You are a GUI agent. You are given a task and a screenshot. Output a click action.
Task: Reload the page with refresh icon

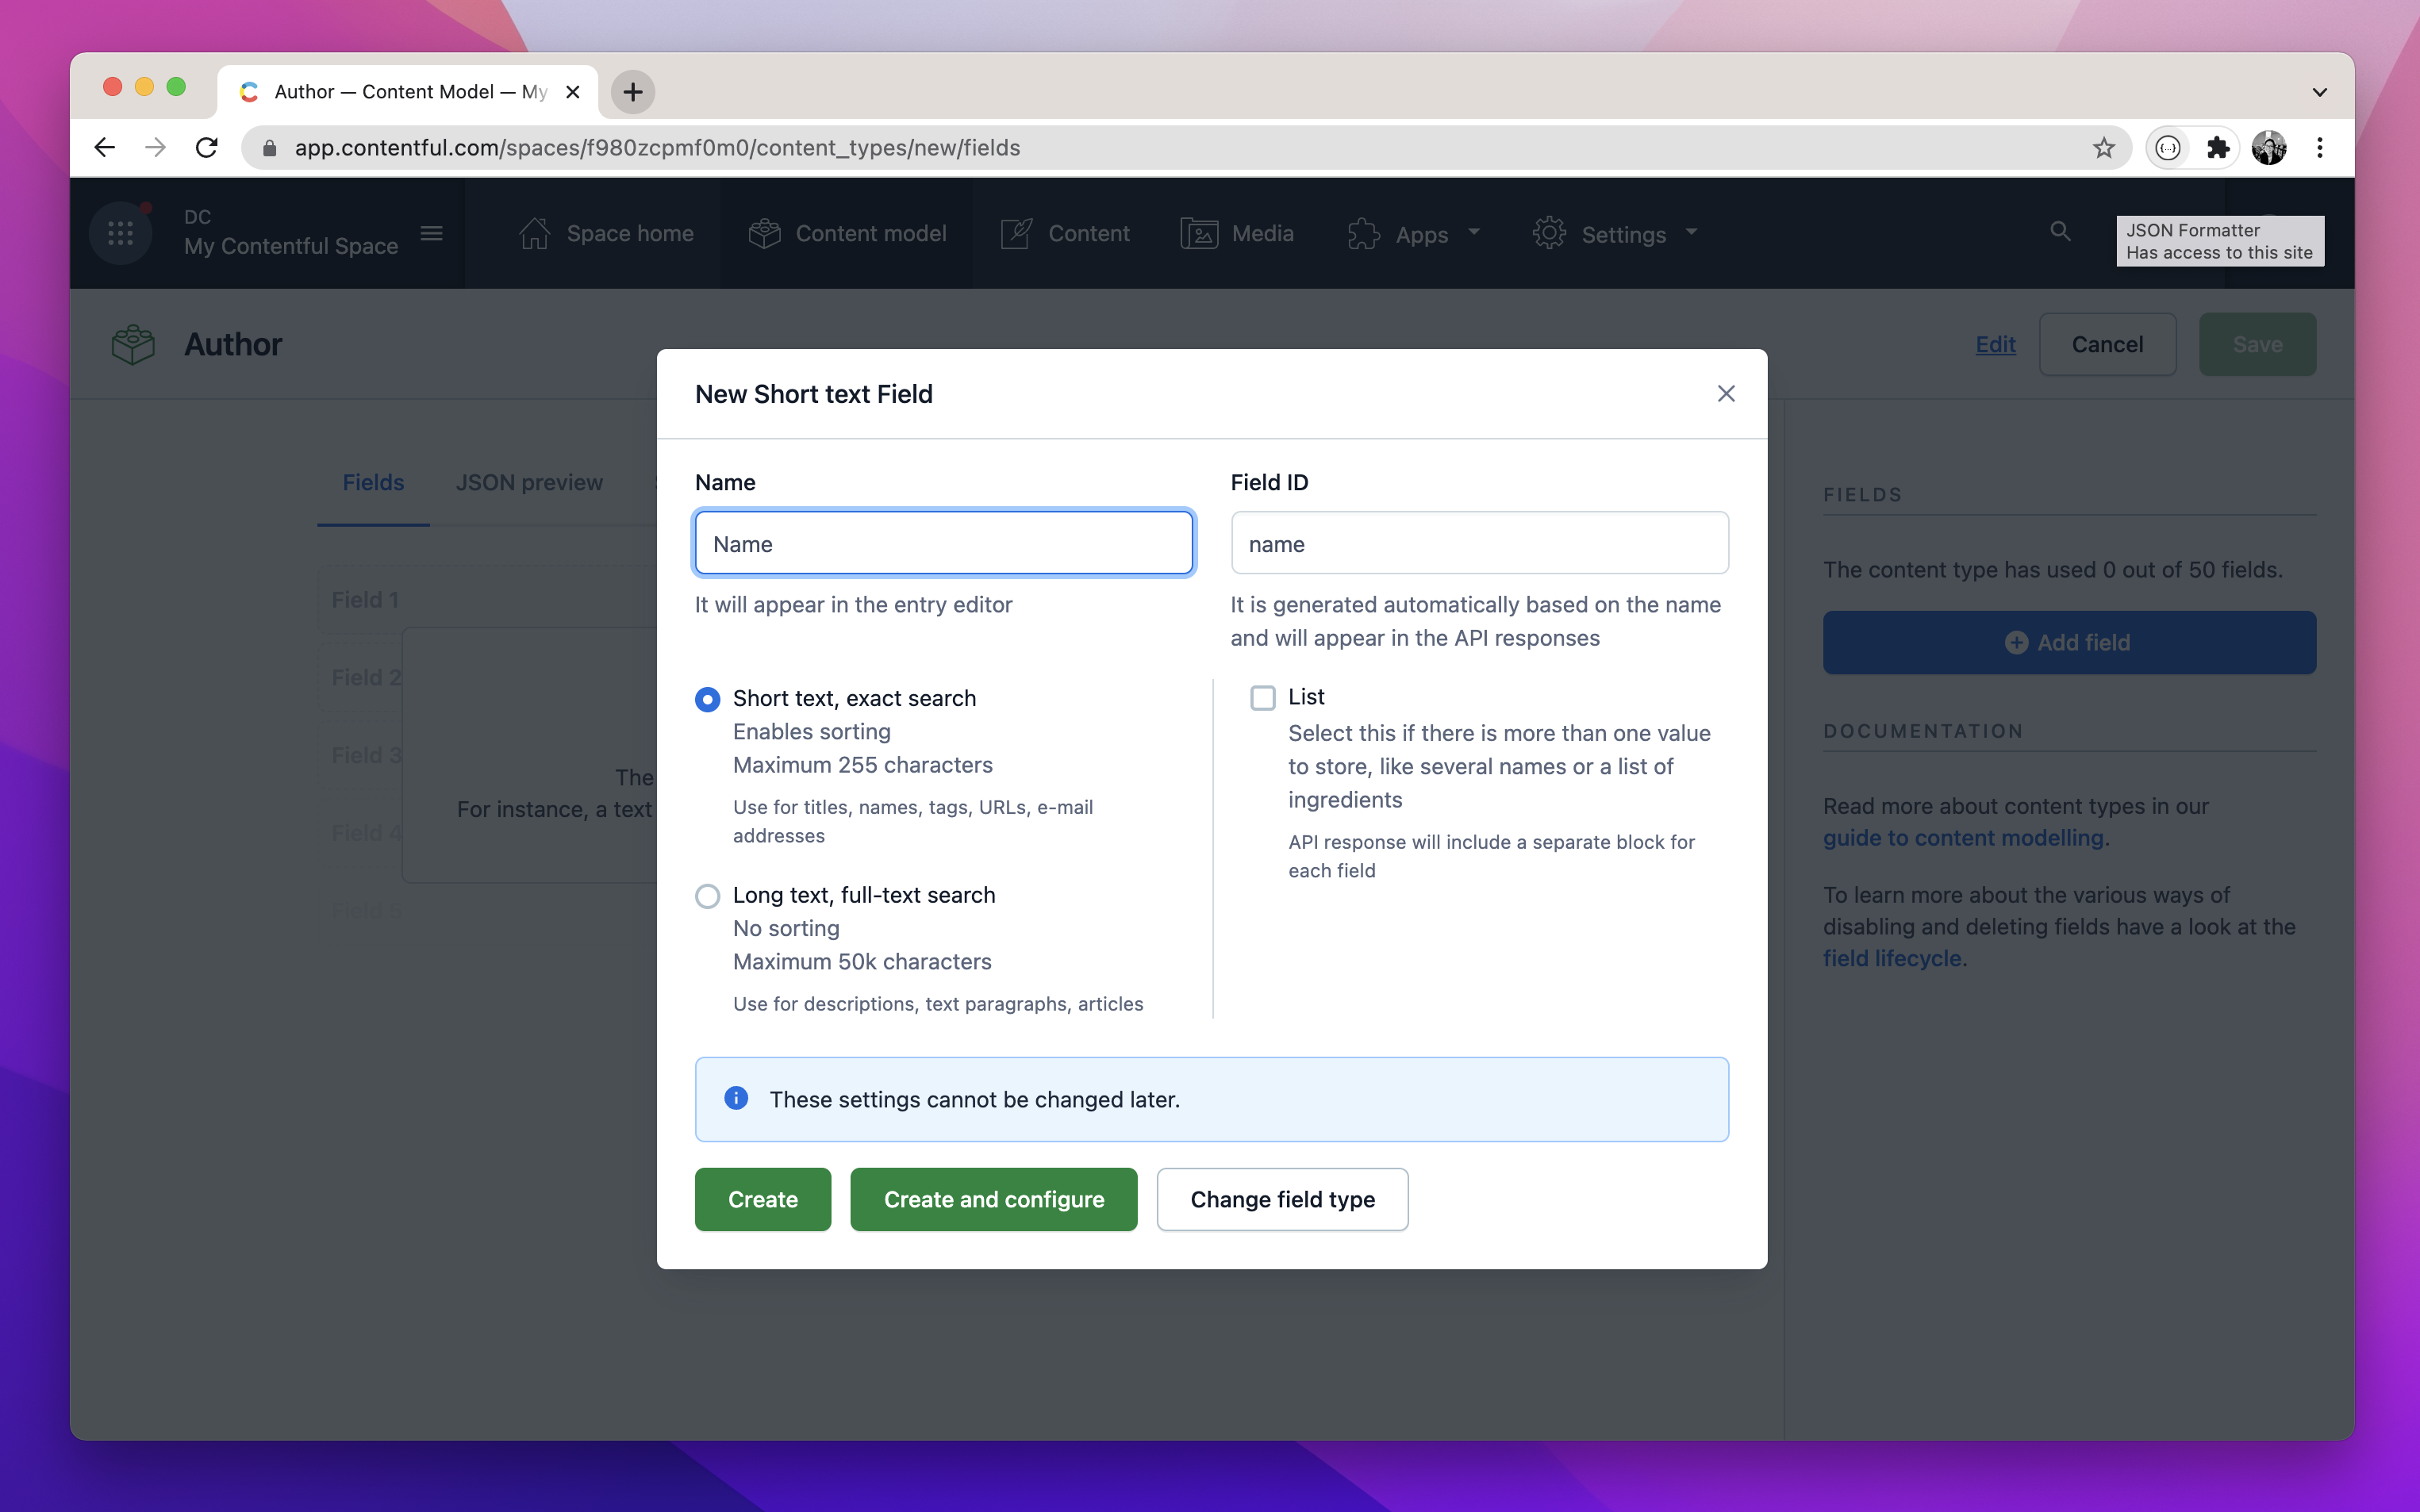(207, 148)
